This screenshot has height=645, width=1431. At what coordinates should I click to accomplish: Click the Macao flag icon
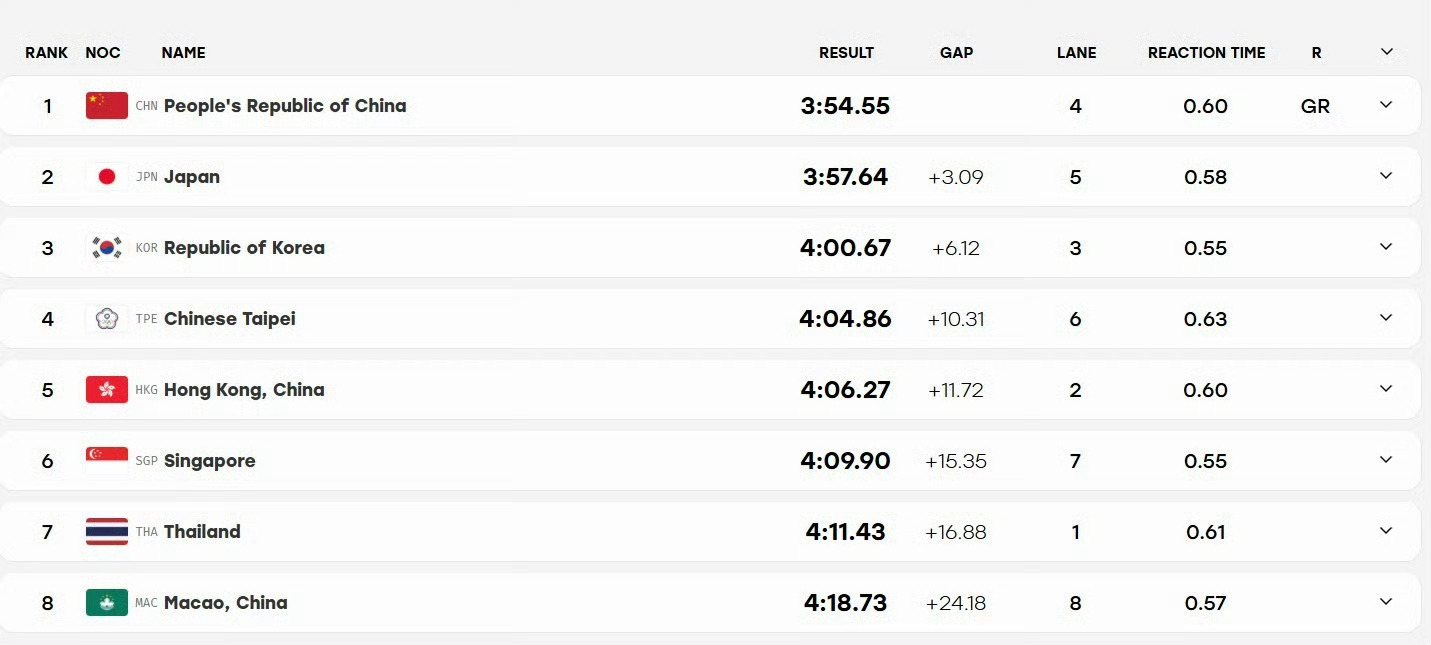click(107, 603)
